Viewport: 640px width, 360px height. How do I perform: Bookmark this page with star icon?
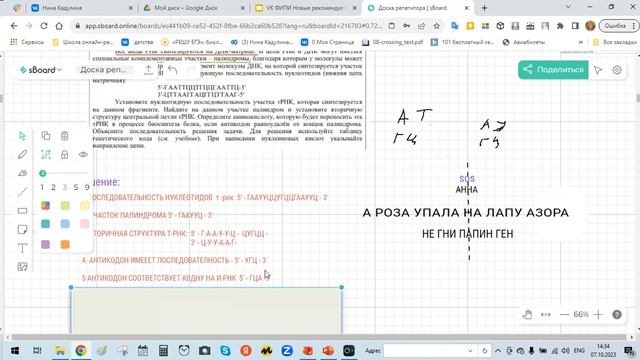coord(436,26)
